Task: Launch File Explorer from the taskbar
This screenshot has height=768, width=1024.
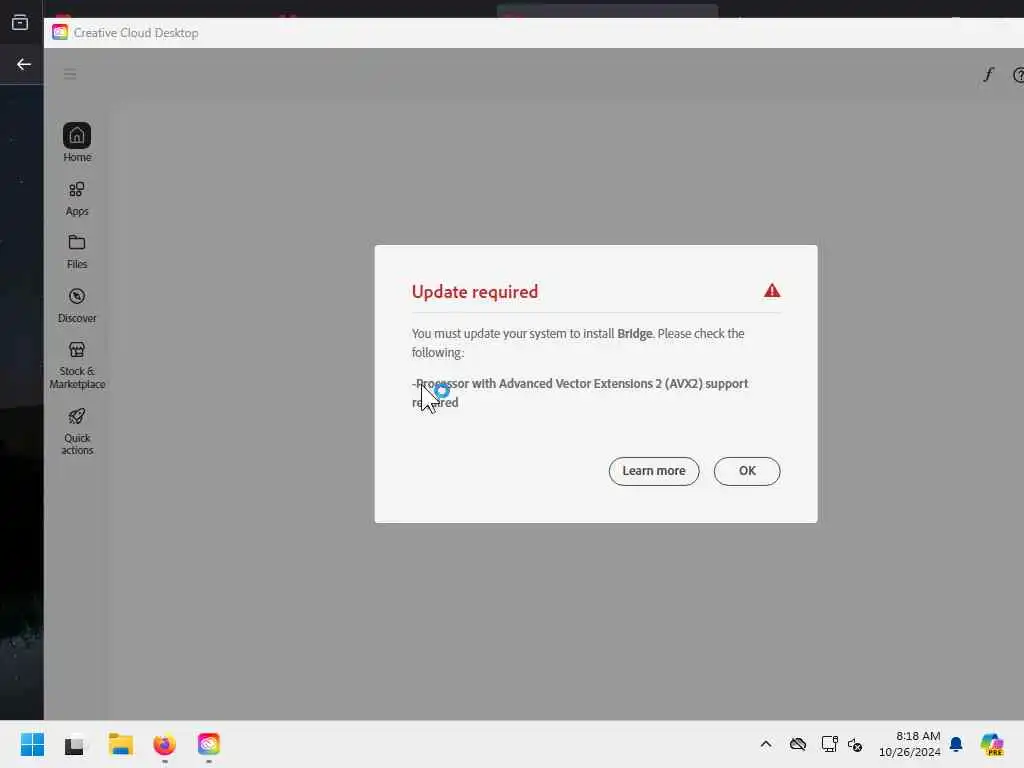Action: click(120, 744)
